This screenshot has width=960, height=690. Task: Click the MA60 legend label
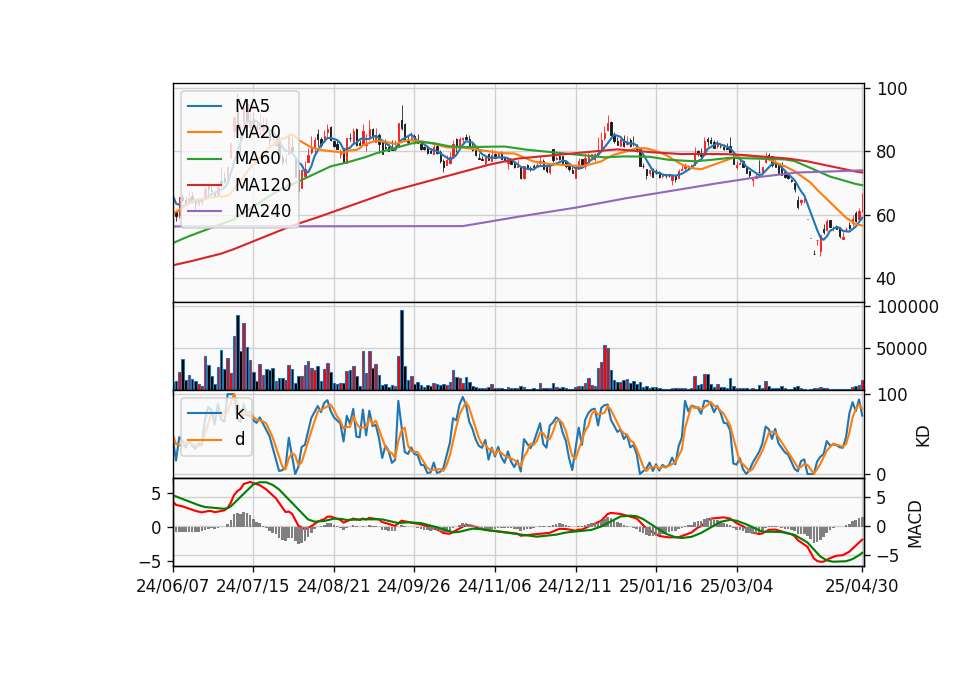[257, 158]
